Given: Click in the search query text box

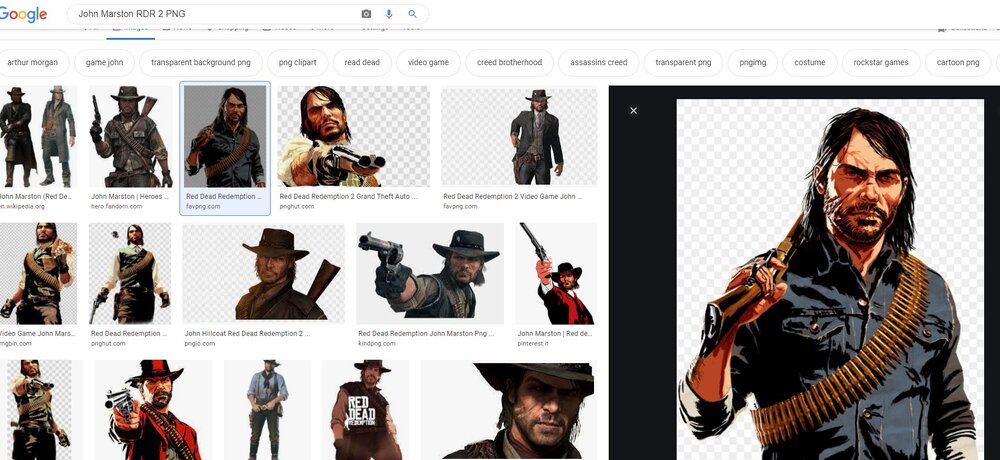Looking at the screenshot, I should point(210,14).
